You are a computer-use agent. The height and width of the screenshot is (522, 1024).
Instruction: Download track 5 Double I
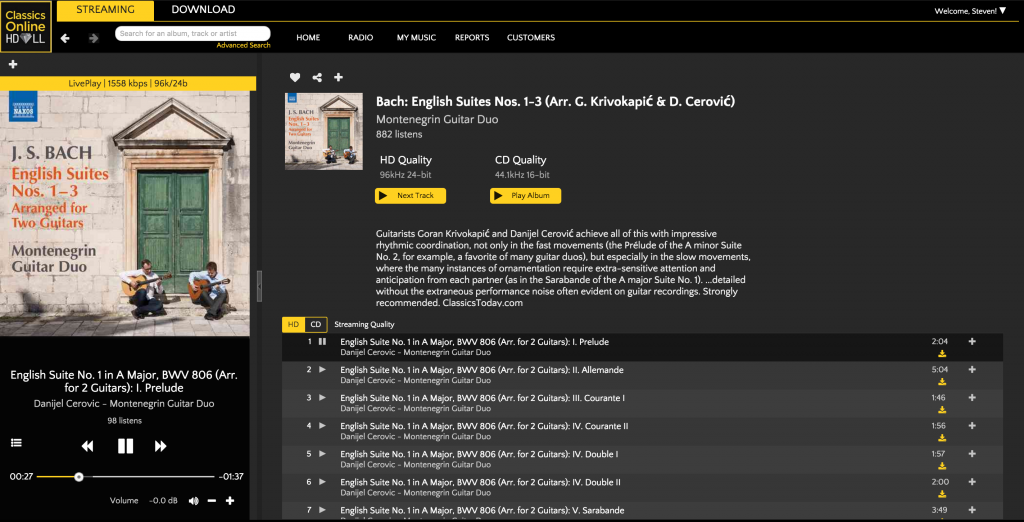tap(942, 466)
